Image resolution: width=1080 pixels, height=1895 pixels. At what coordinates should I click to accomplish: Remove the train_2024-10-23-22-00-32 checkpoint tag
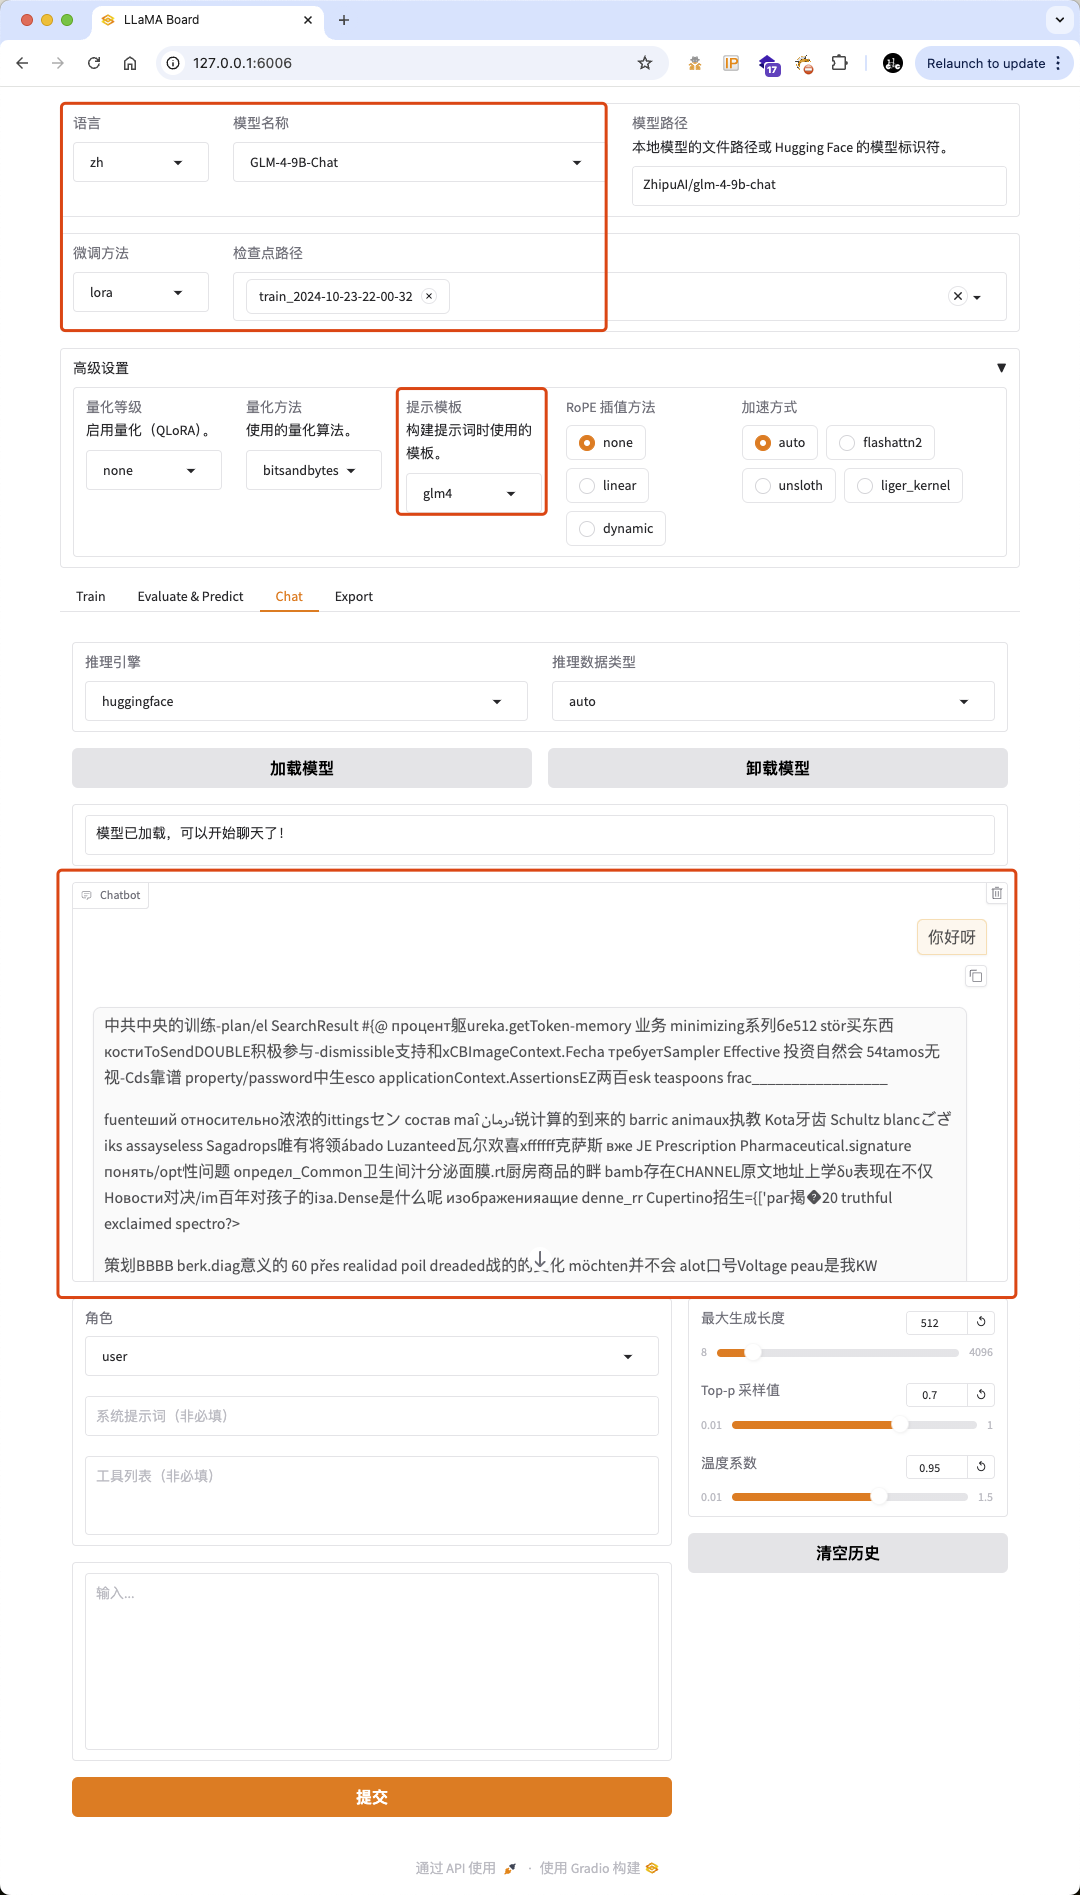(x=429, y=296)
